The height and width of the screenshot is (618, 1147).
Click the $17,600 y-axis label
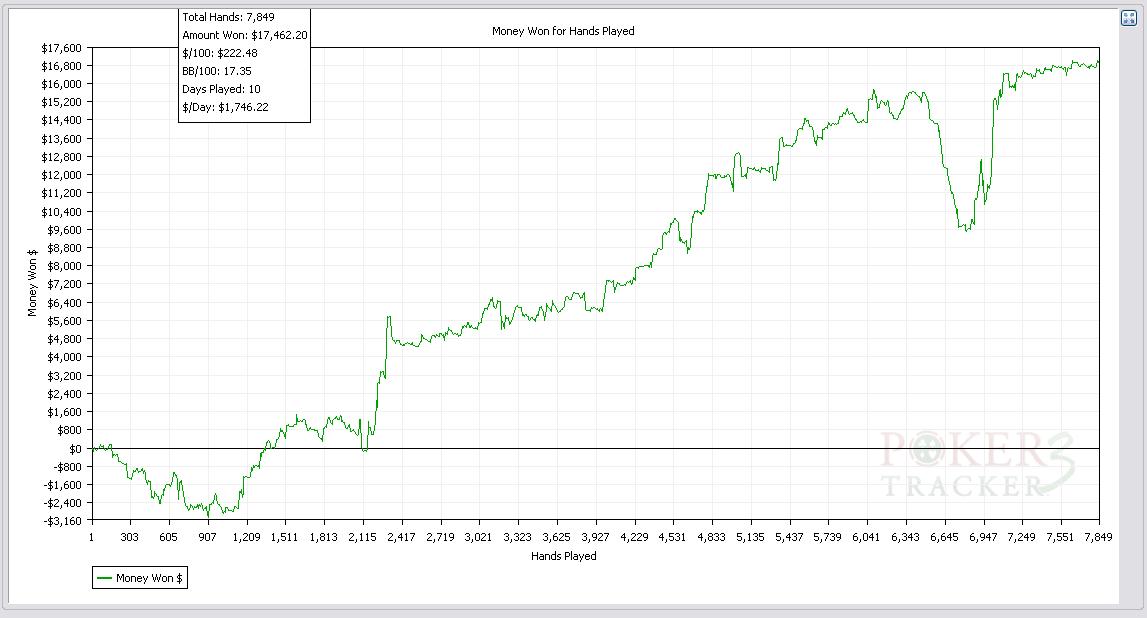62,48
